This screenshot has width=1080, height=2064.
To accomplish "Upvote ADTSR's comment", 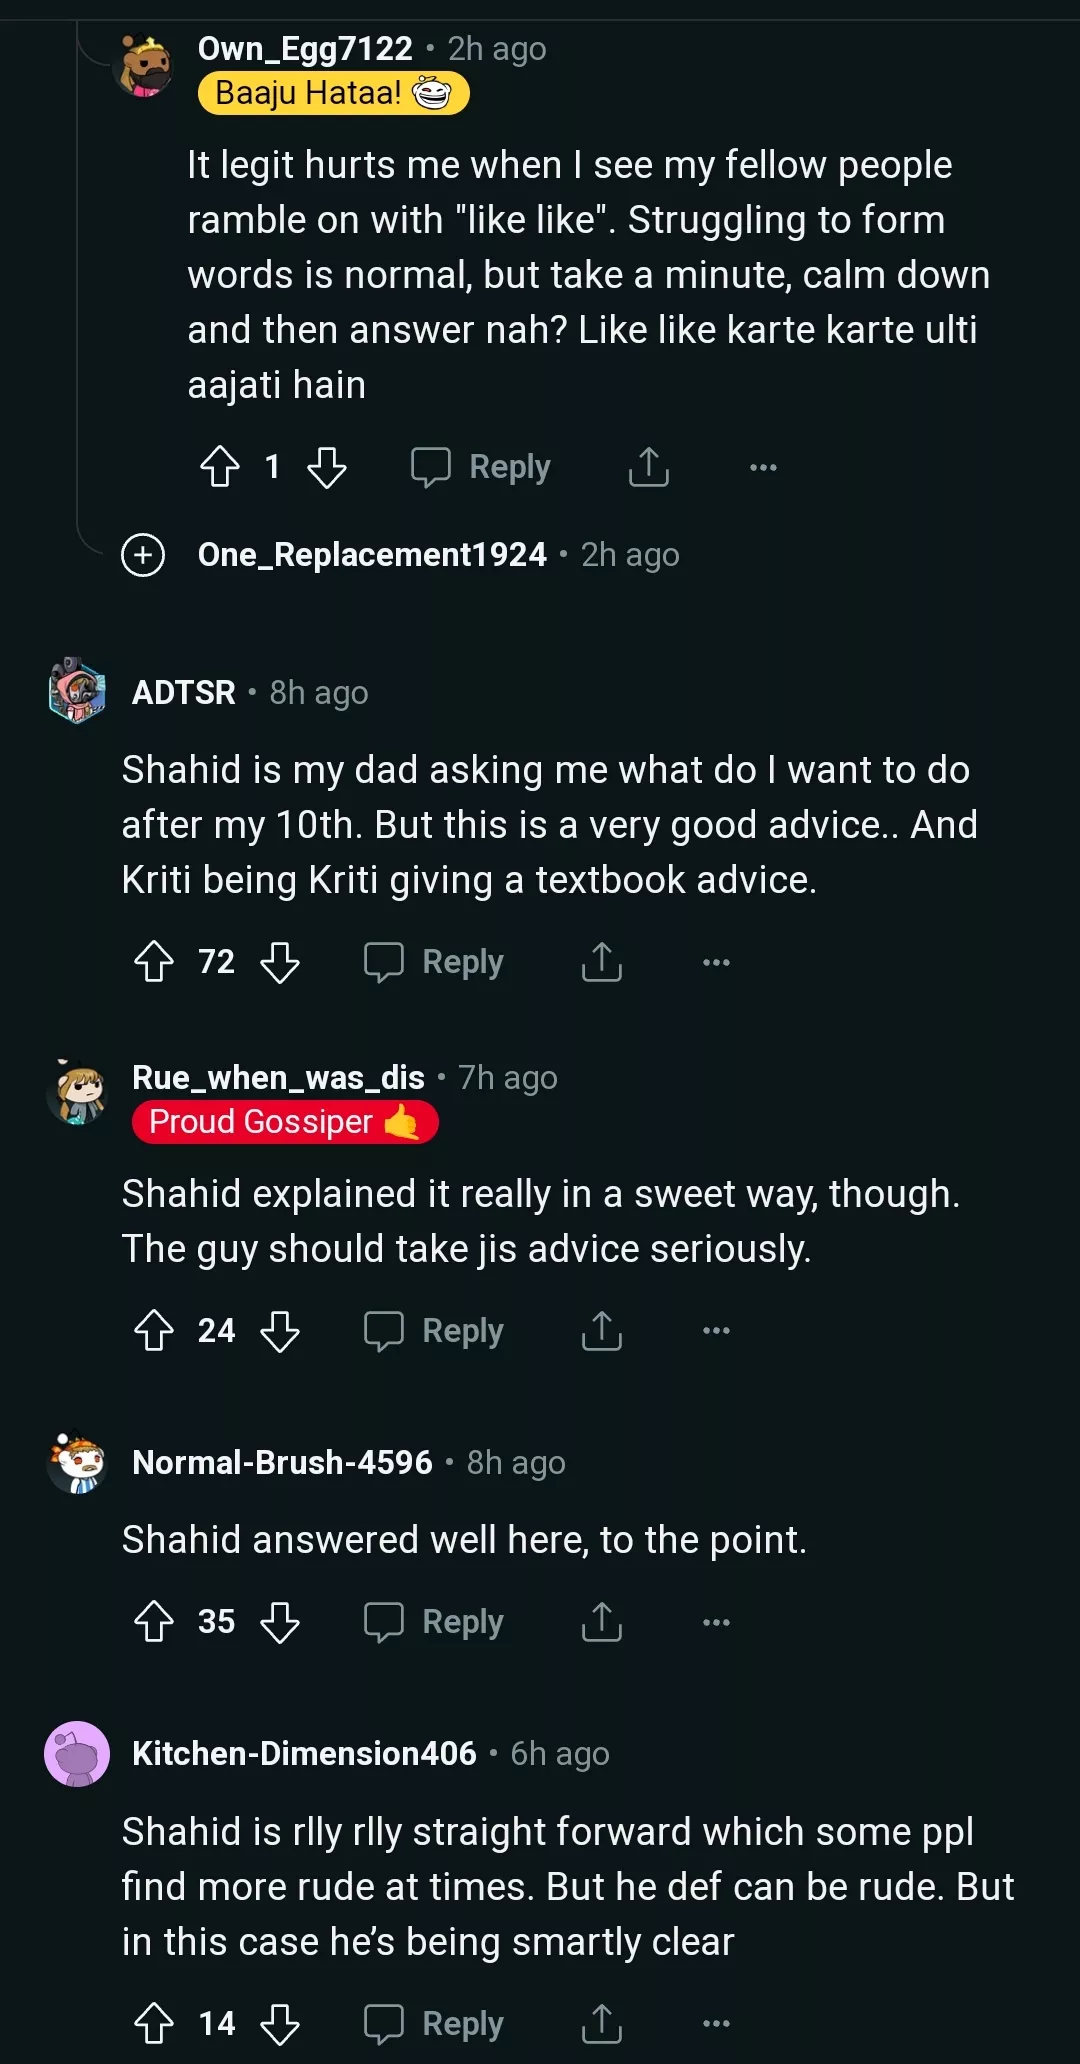I will pos(154,962).
